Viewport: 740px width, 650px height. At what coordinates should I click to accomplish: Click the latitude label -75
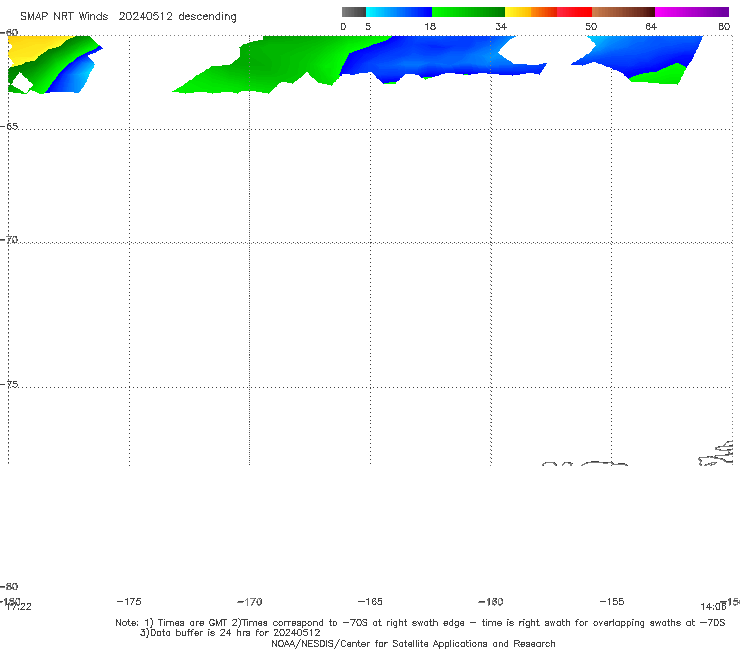tap(9, 384)
